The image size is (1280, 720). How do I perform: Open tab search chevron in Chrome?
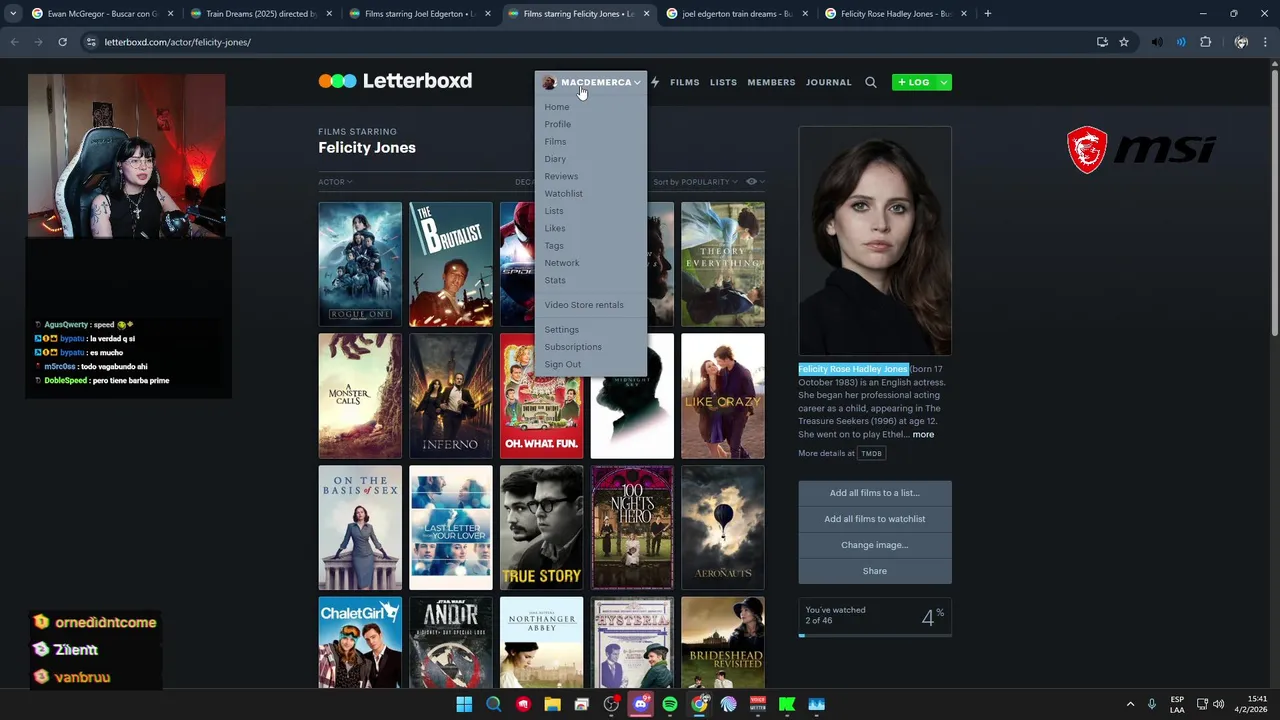click(x=12, y=14)
